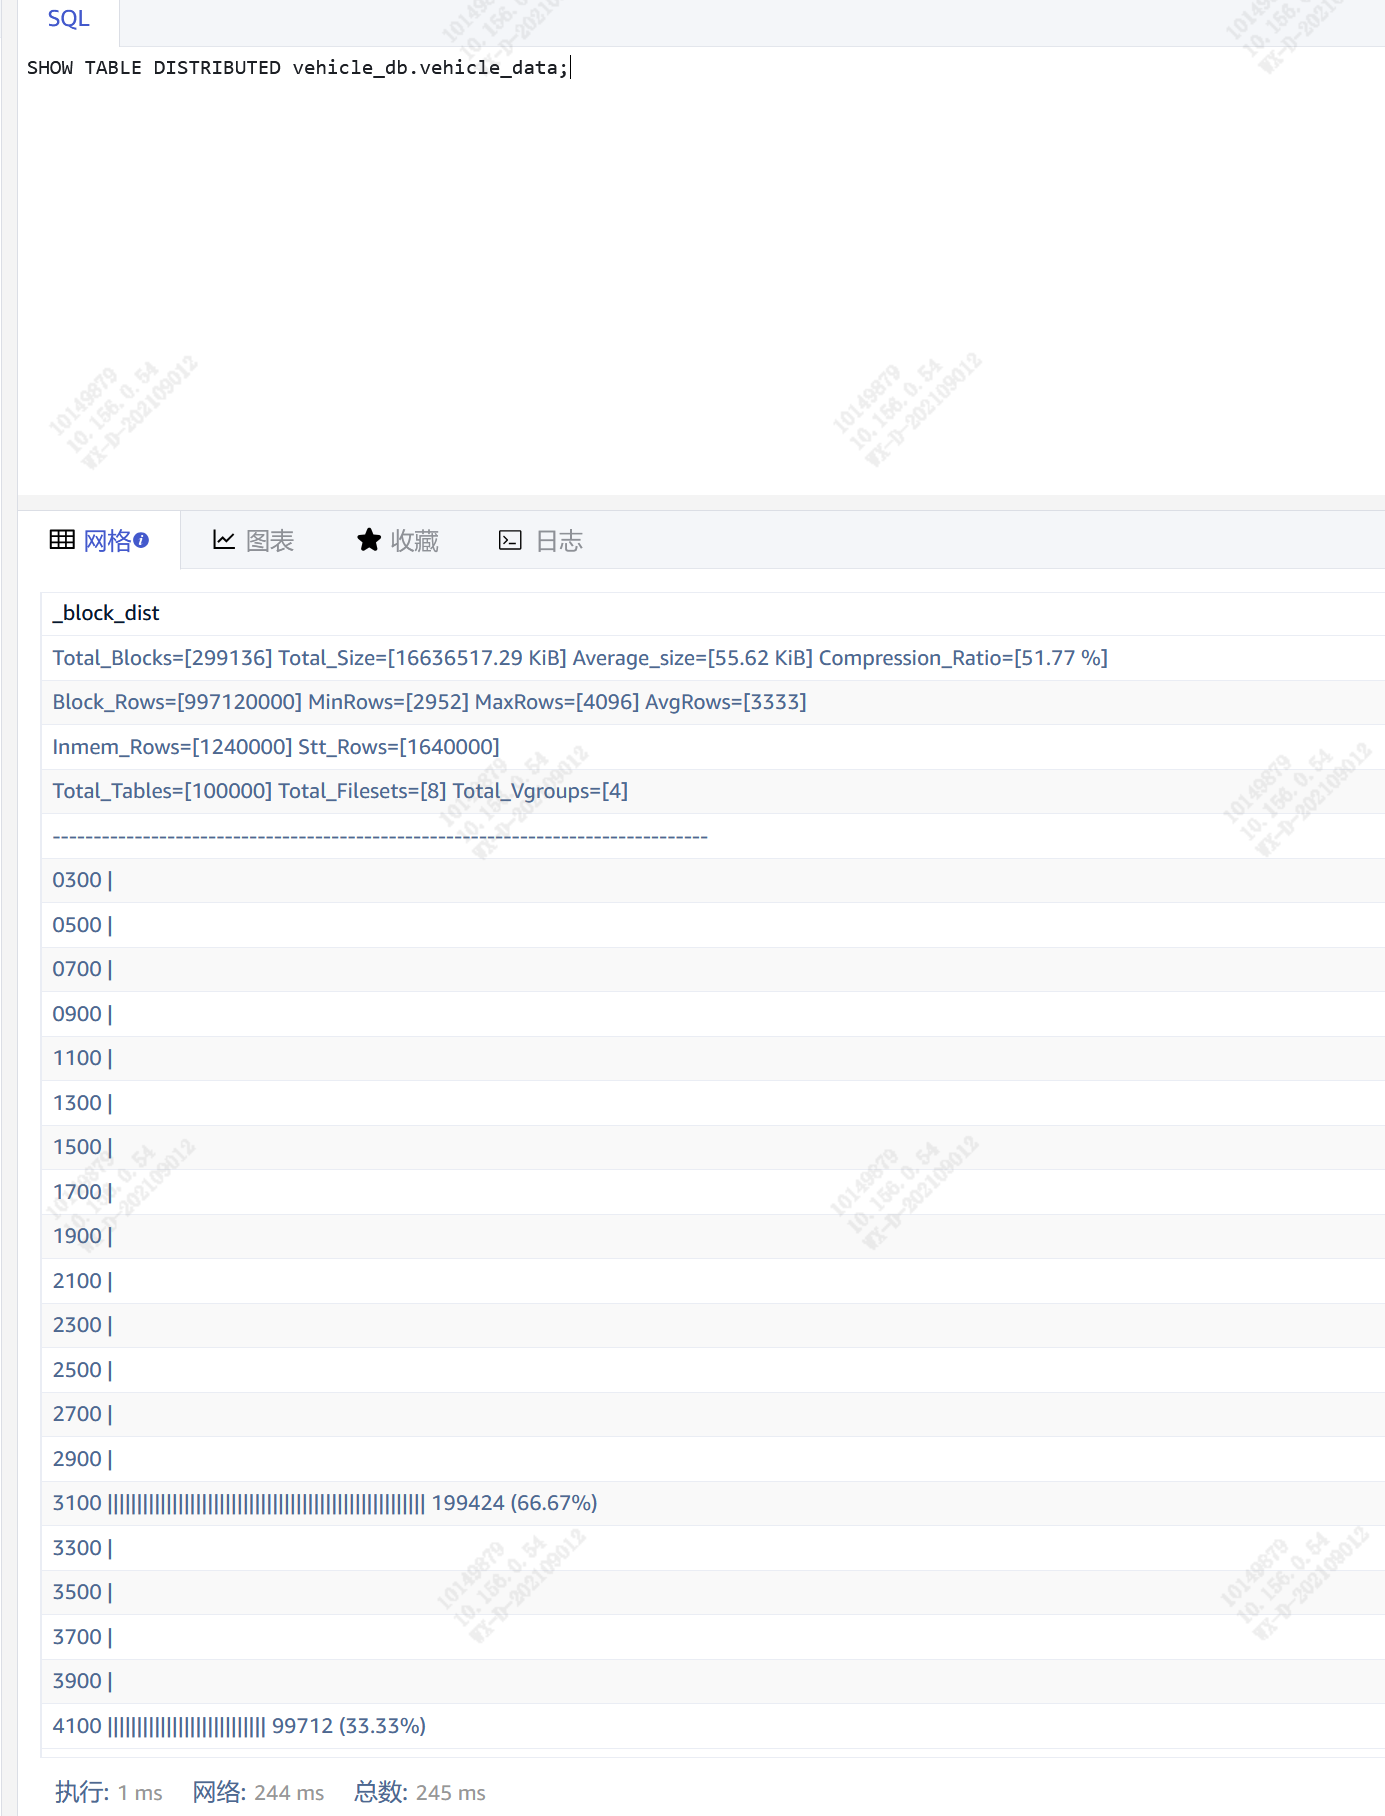Click the 4100 histogram bar row

click(x=239, y=1726)
